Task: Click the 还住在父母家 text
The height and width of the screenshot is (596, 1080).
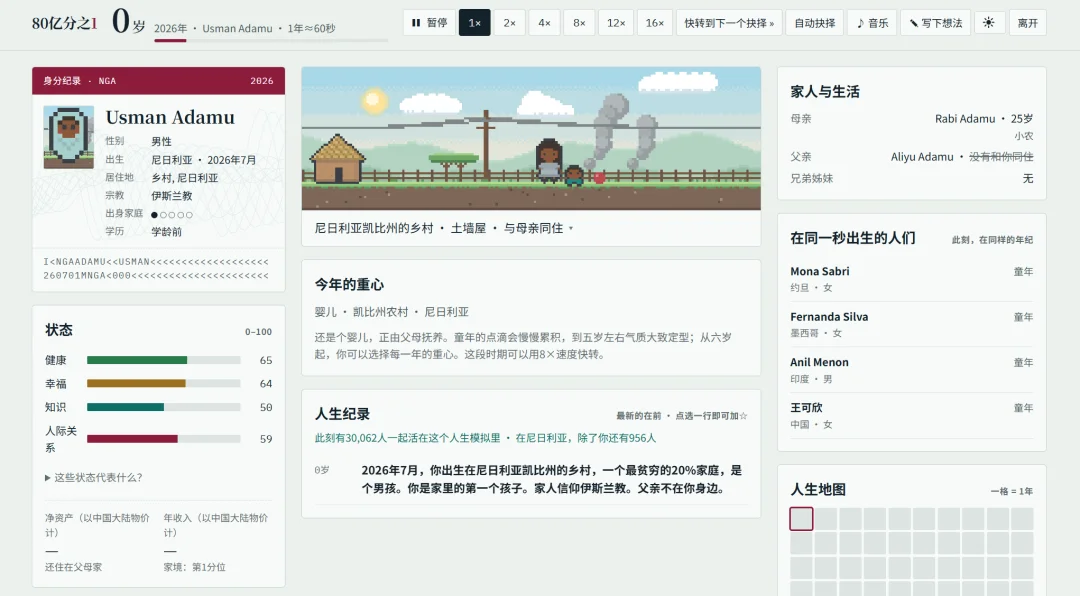Action: (x=73, y=567)
